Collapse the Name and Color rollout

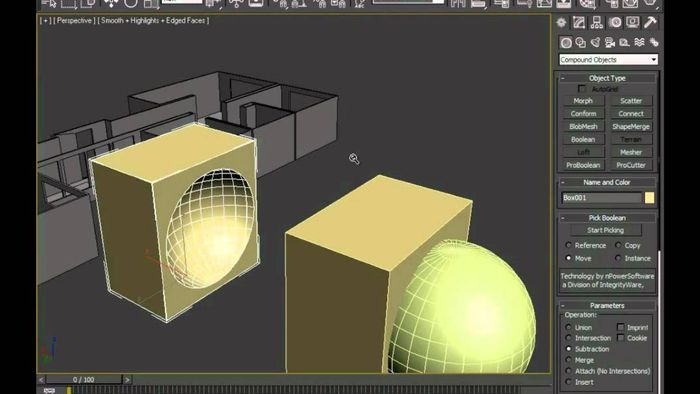pos(607,182)
